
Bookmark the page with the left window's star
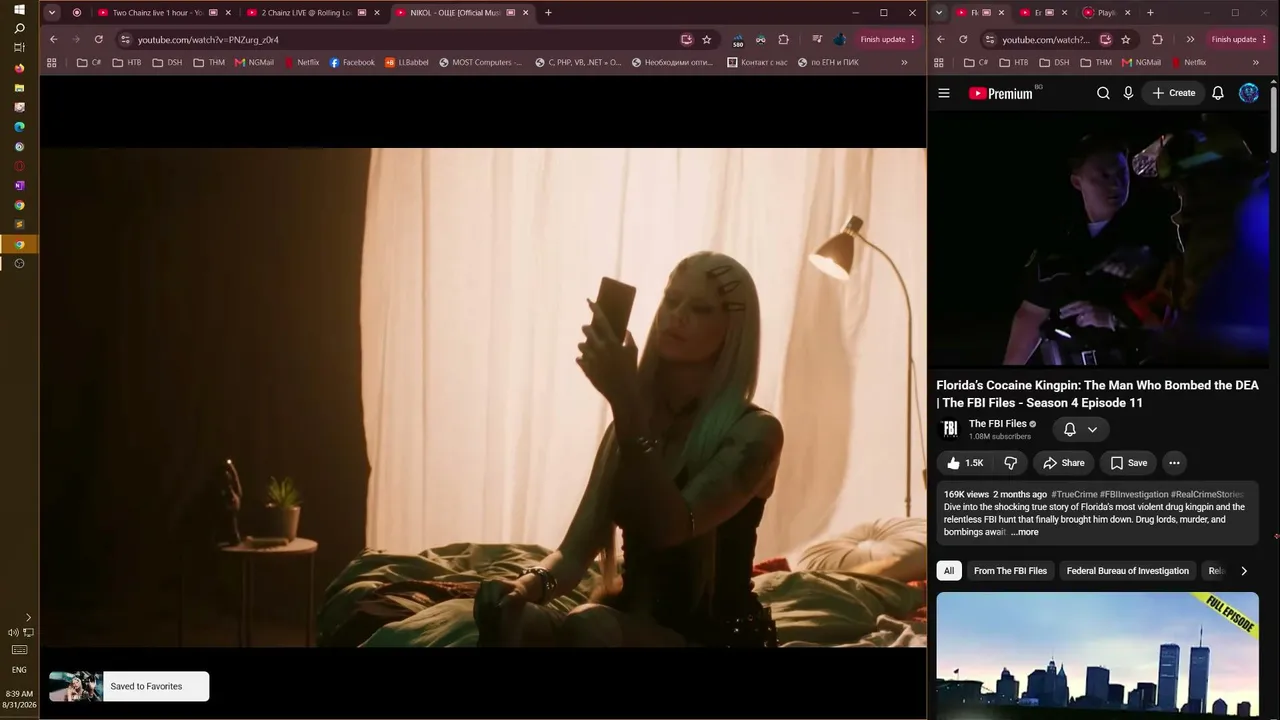[x=707, y=39]
